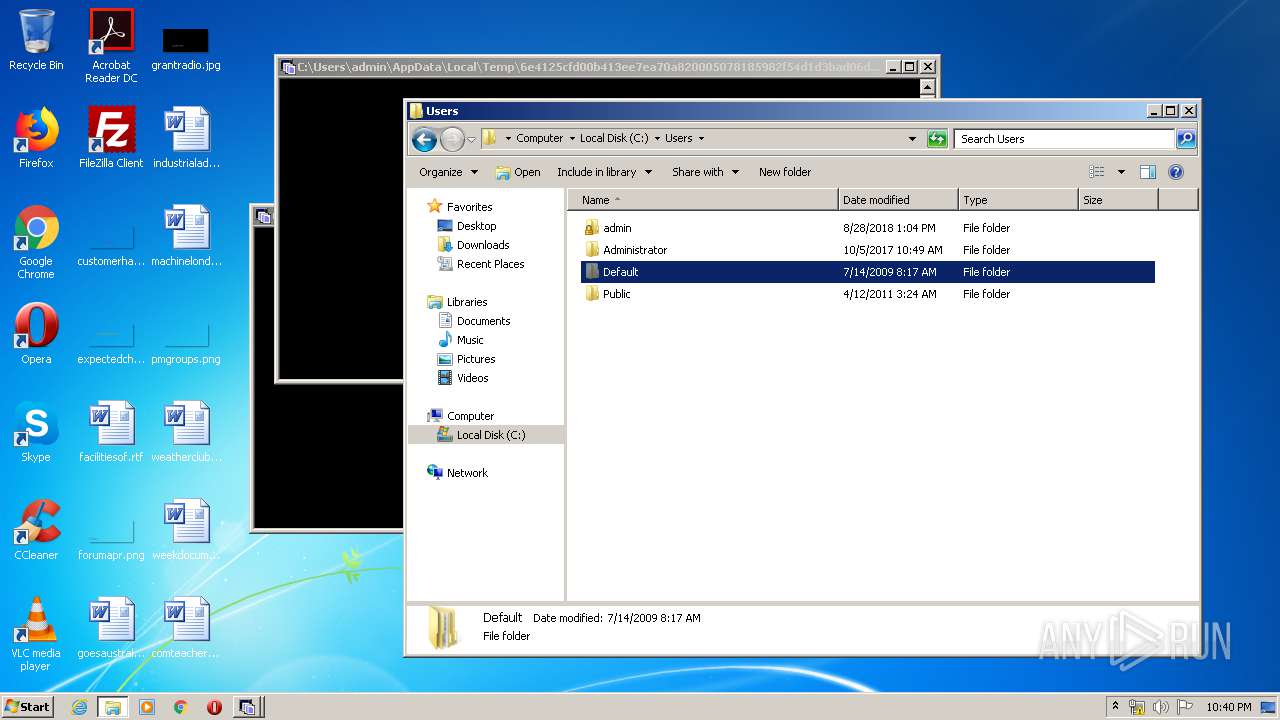Select Local Disk (C:) in navigation pane
The height and width of the screenshot is (720, 1280).
[486, 435]
